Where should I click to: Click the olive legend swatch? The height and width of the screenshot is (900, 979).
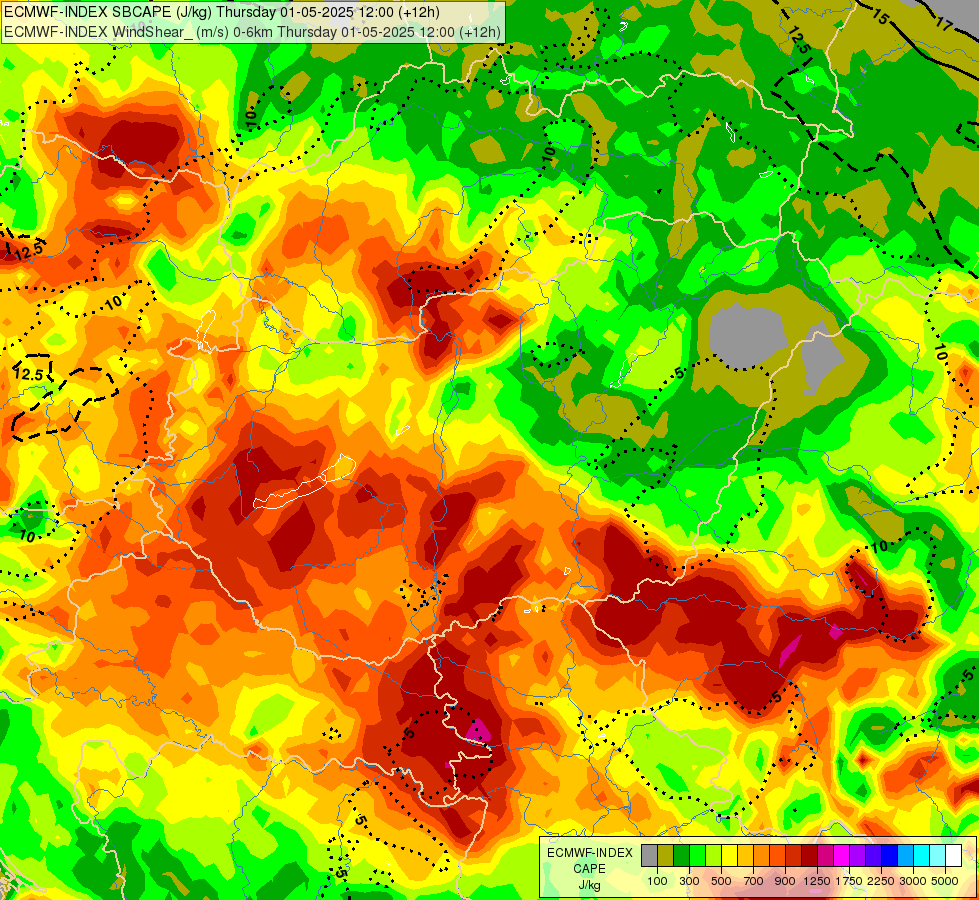(666, 856)
